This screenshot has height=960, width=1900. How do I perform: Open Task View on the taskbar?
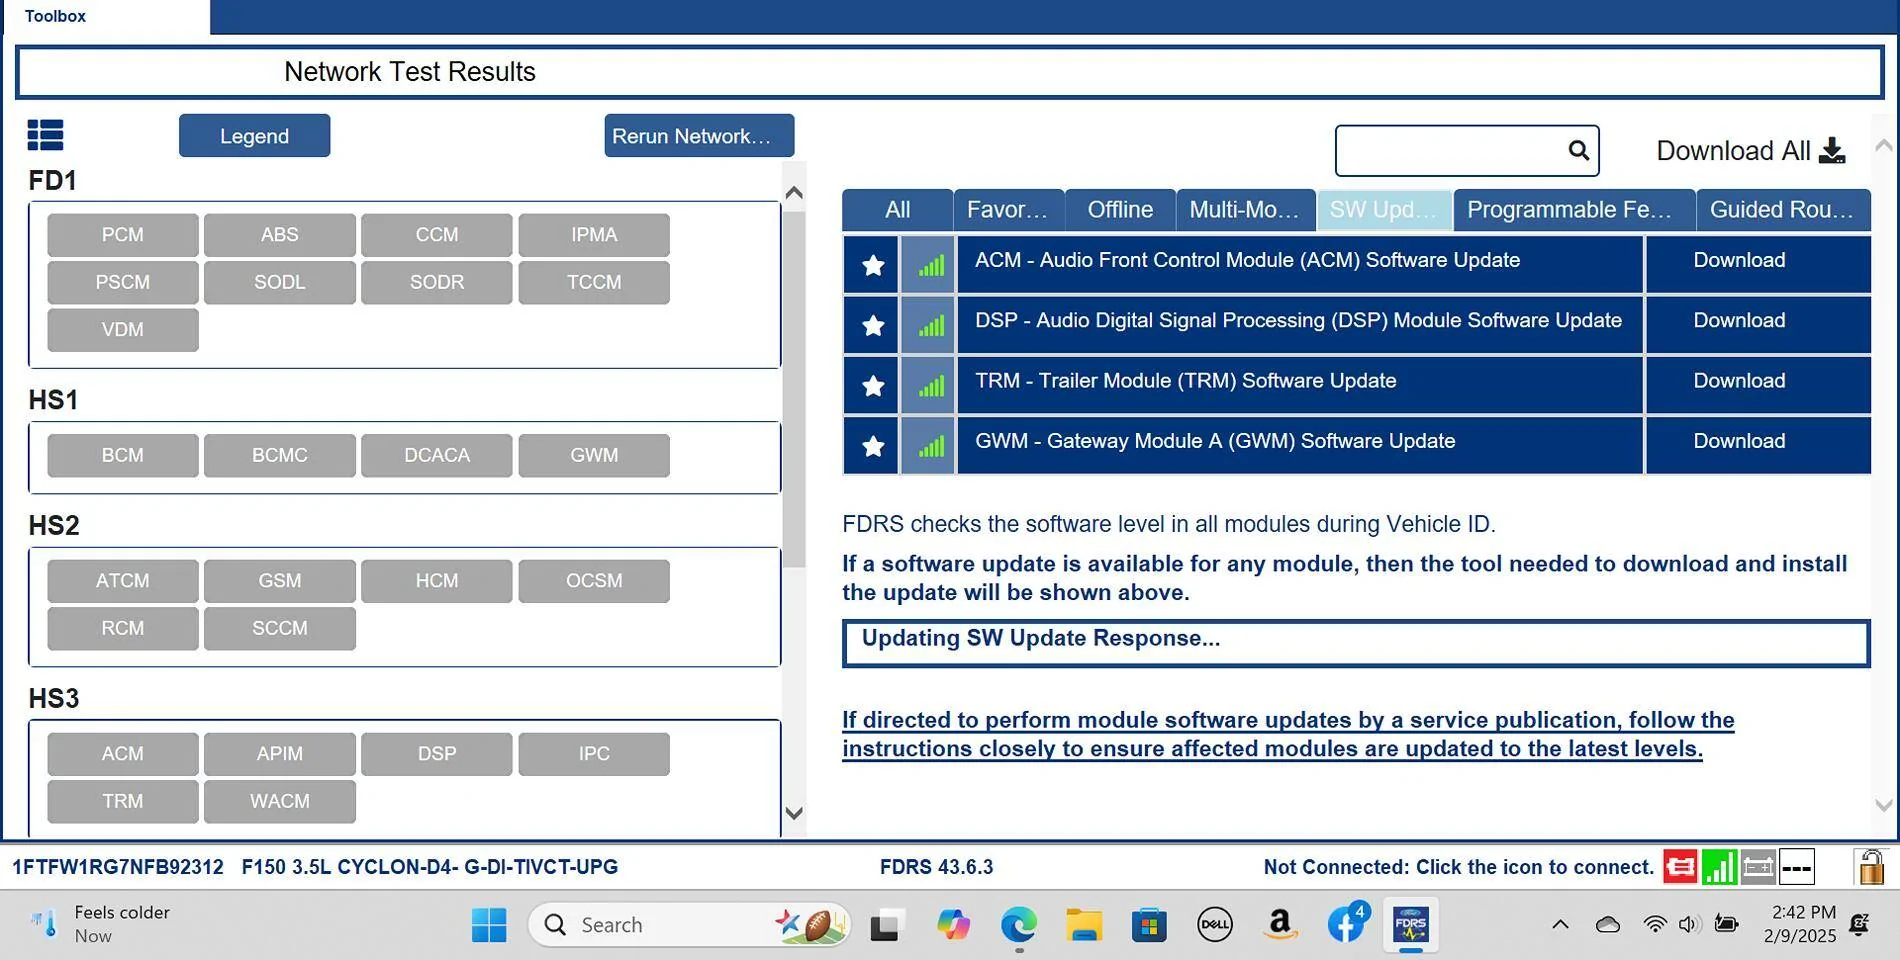(x=885, y=925)
